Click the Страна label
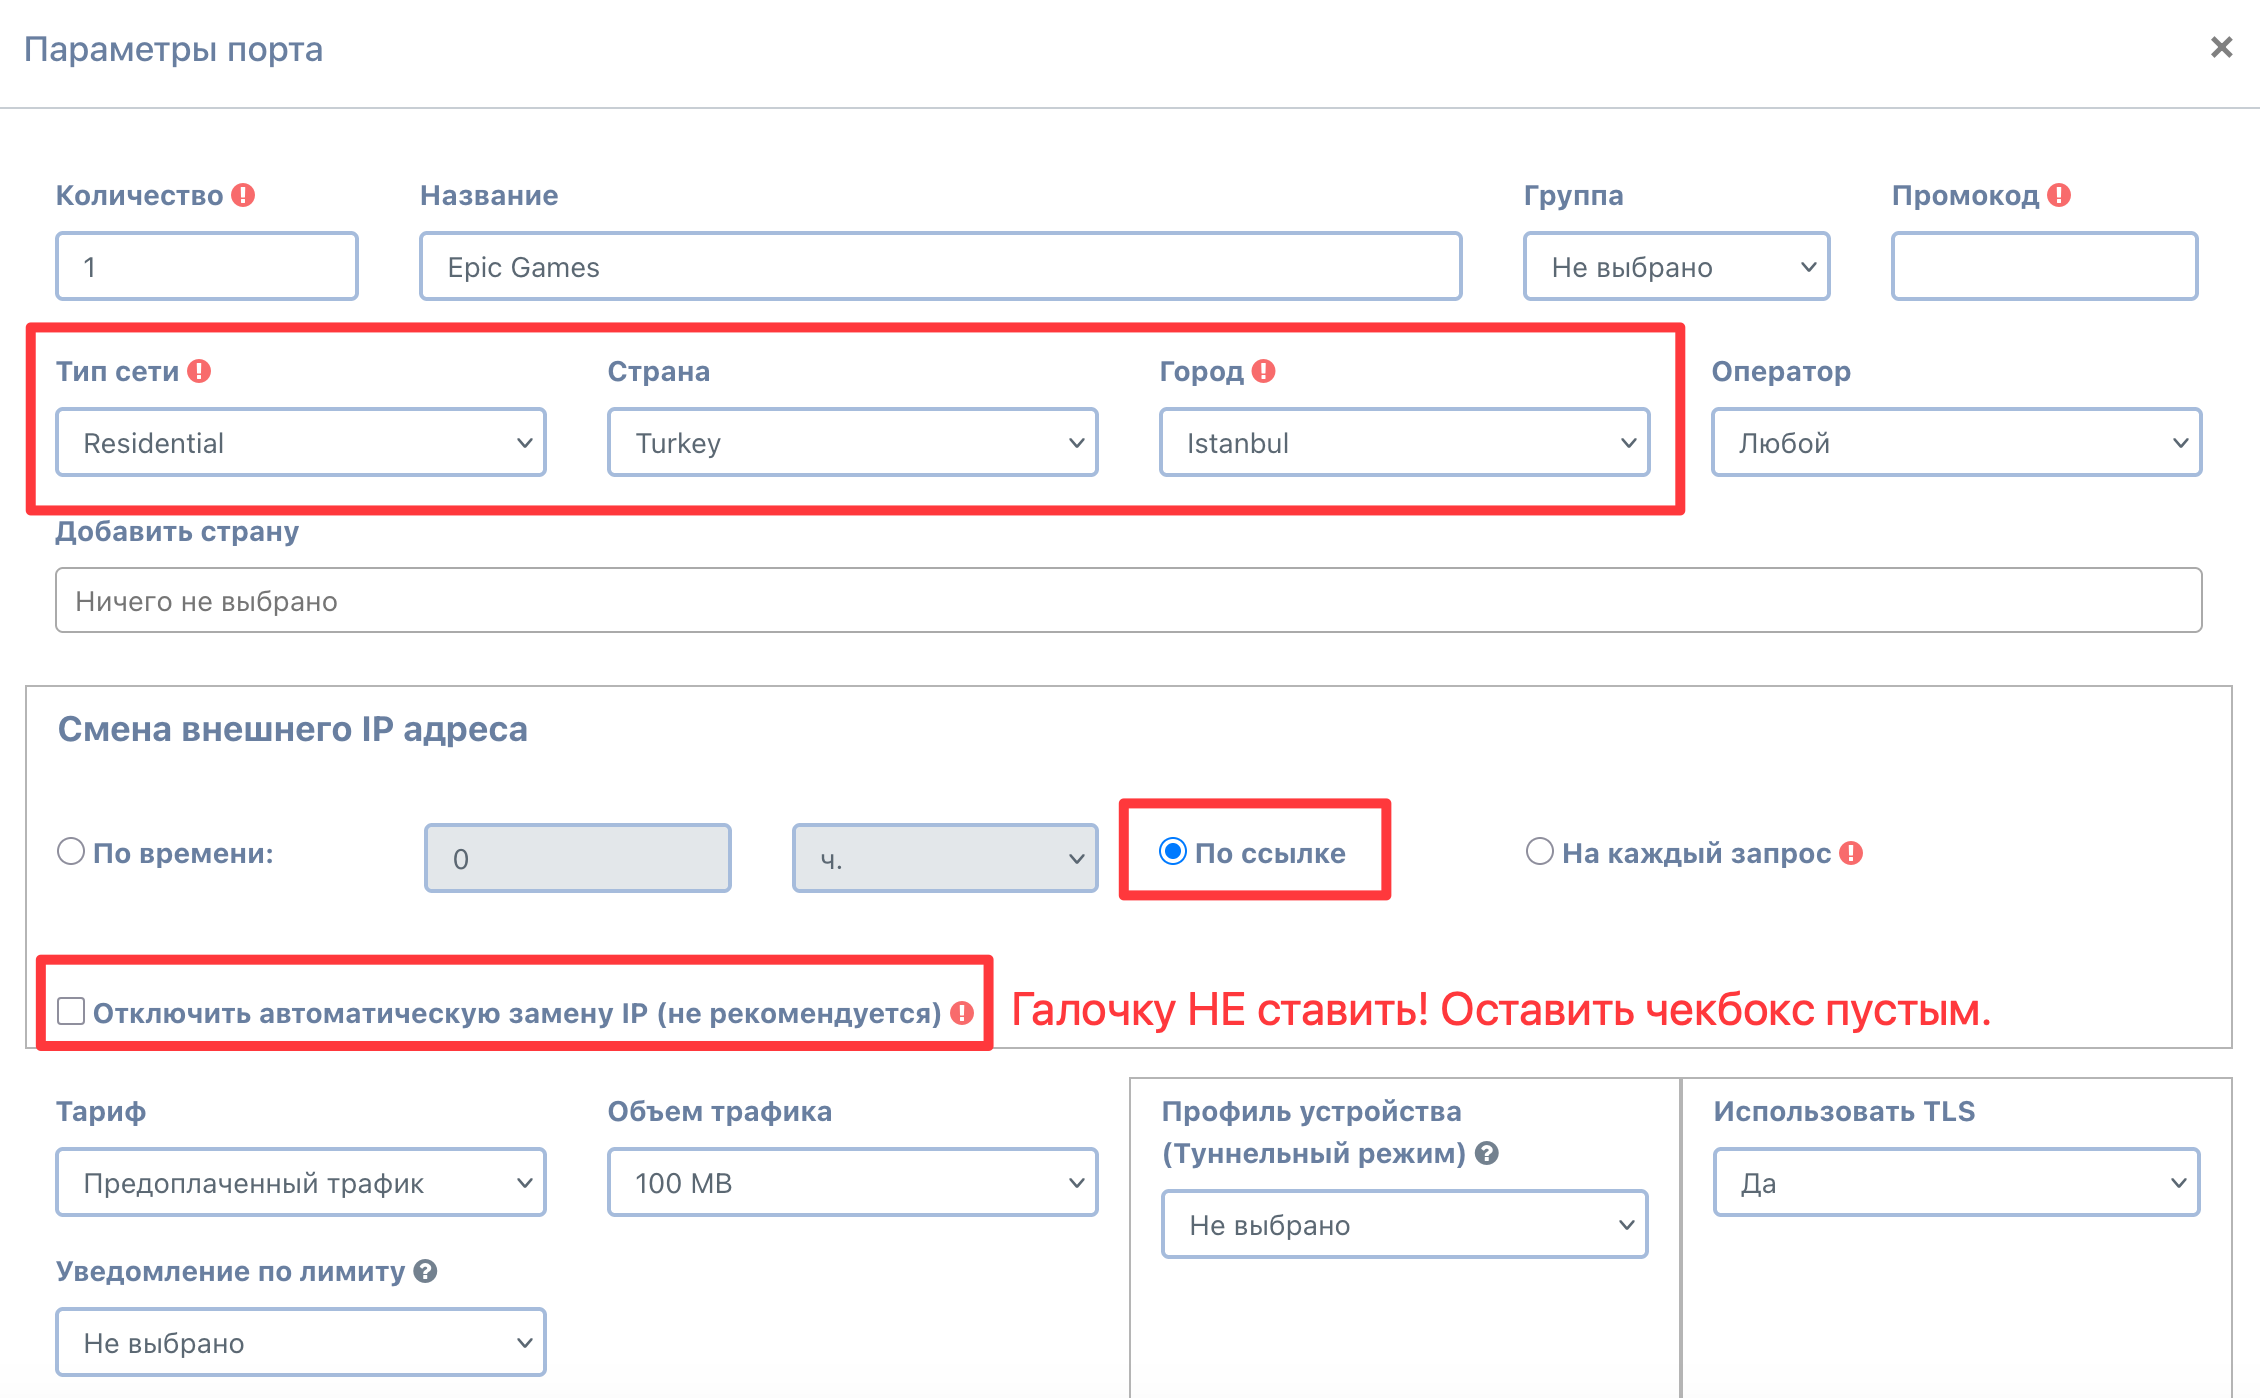The image size is (2260, 1398). [x=659, y=371]
